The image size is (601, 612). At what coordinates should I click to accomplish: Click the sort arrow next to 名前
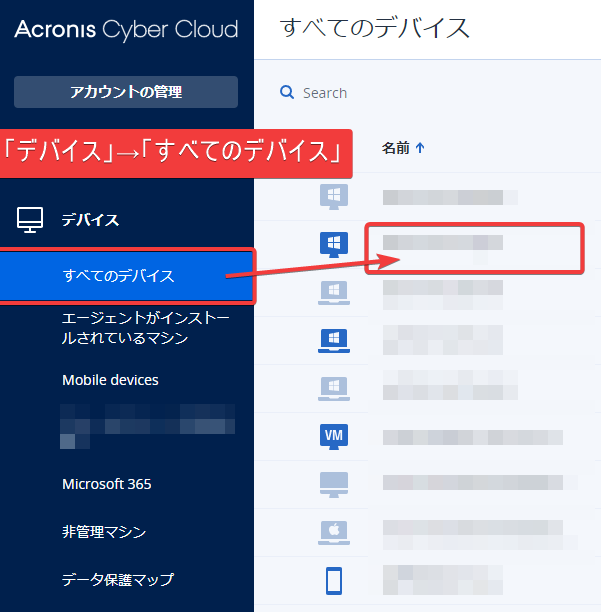(x=420, y=148)
